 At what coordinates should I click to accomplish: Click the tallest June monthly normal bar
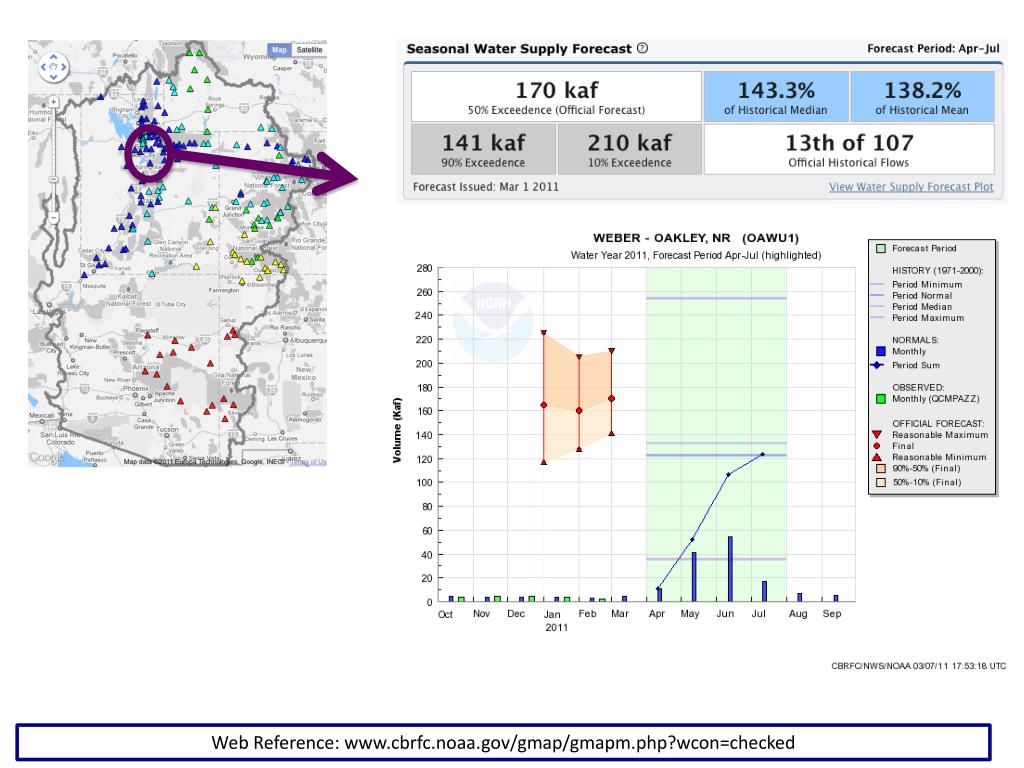730,568
